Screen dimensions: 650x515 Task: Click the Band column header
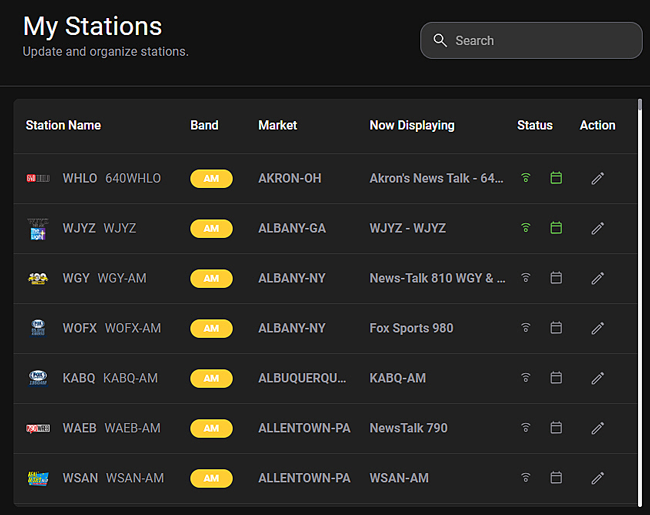(204, 125)
